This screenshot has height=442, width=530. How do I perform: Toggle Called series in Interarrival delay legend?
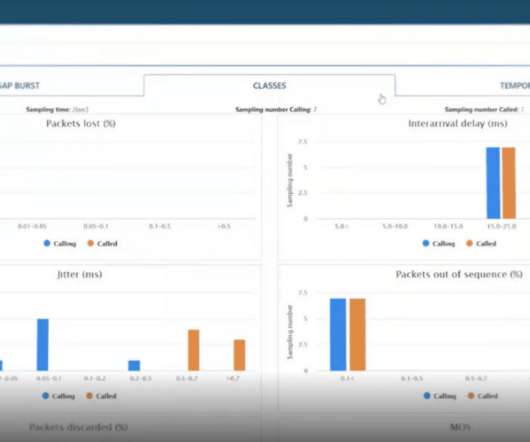click(x=481, y=243)
